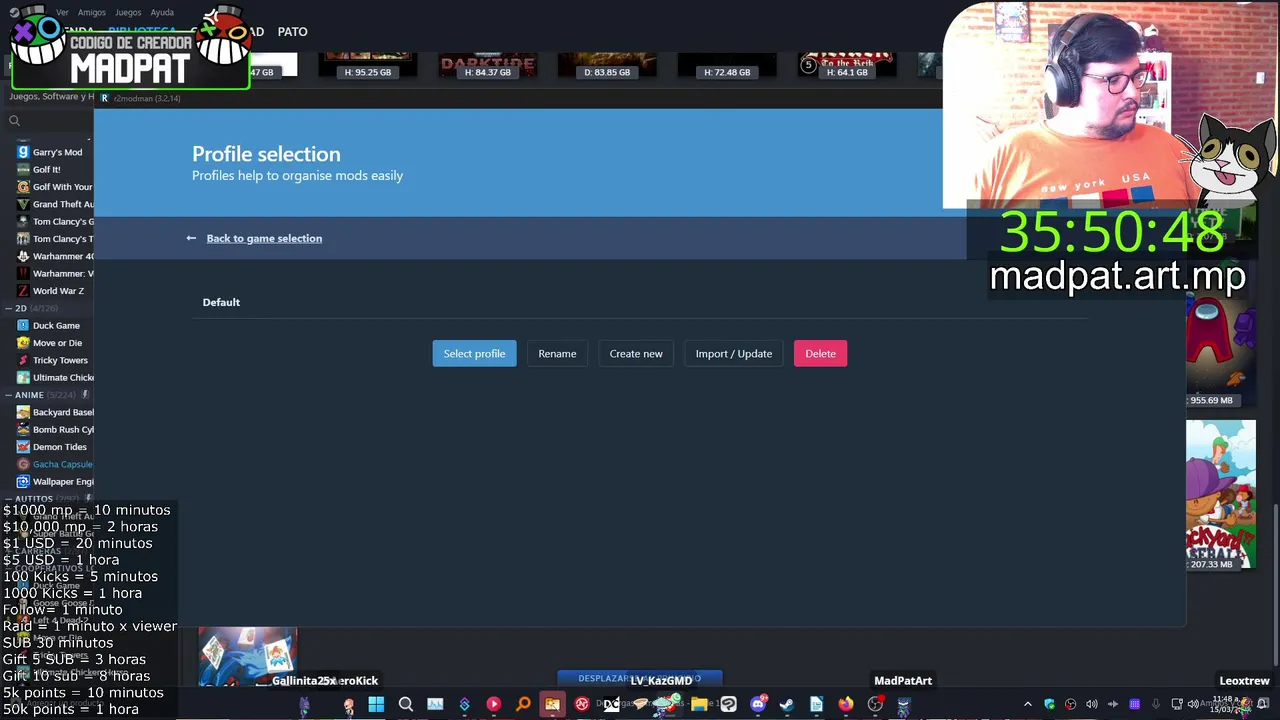This screenshot has width=1280, height=720.
Task: Open the Juegos menu in Steam
Action: [x=128, y=12]
